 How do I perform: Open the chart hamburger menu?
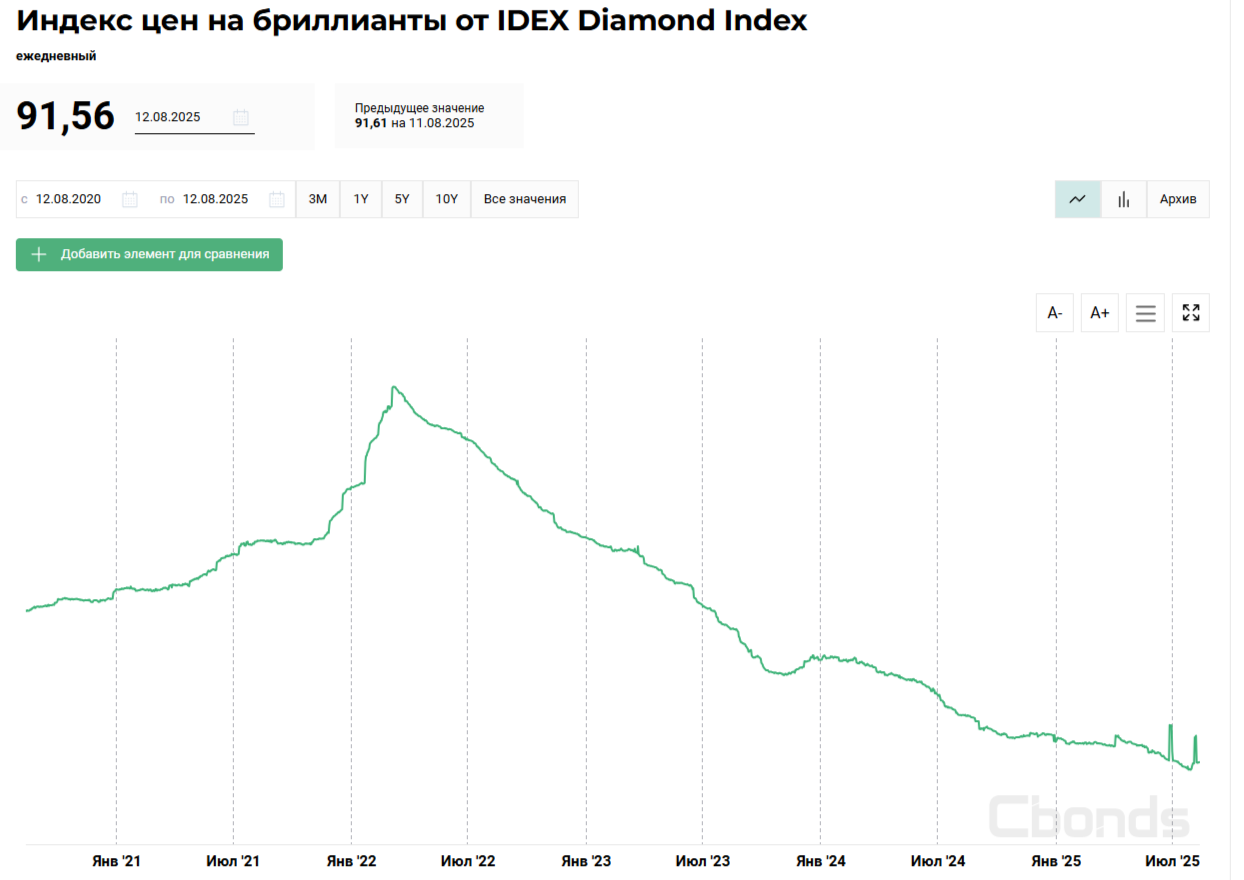tap(1145, 313)
